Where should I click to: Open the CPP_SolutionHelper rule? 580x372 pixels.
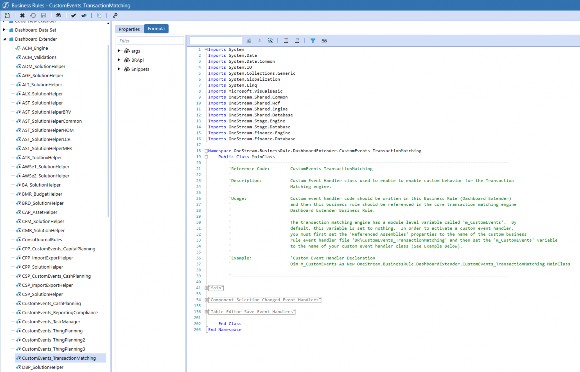42,267
